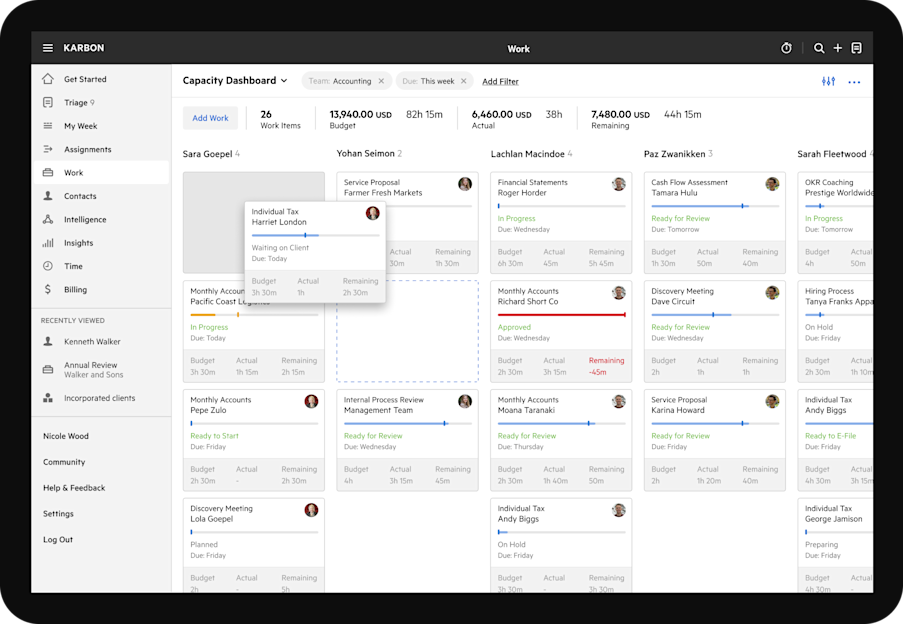Click avatar on Cash Flow Assessment card
This screenshot has width=903, height=624.
click(772, 184)
